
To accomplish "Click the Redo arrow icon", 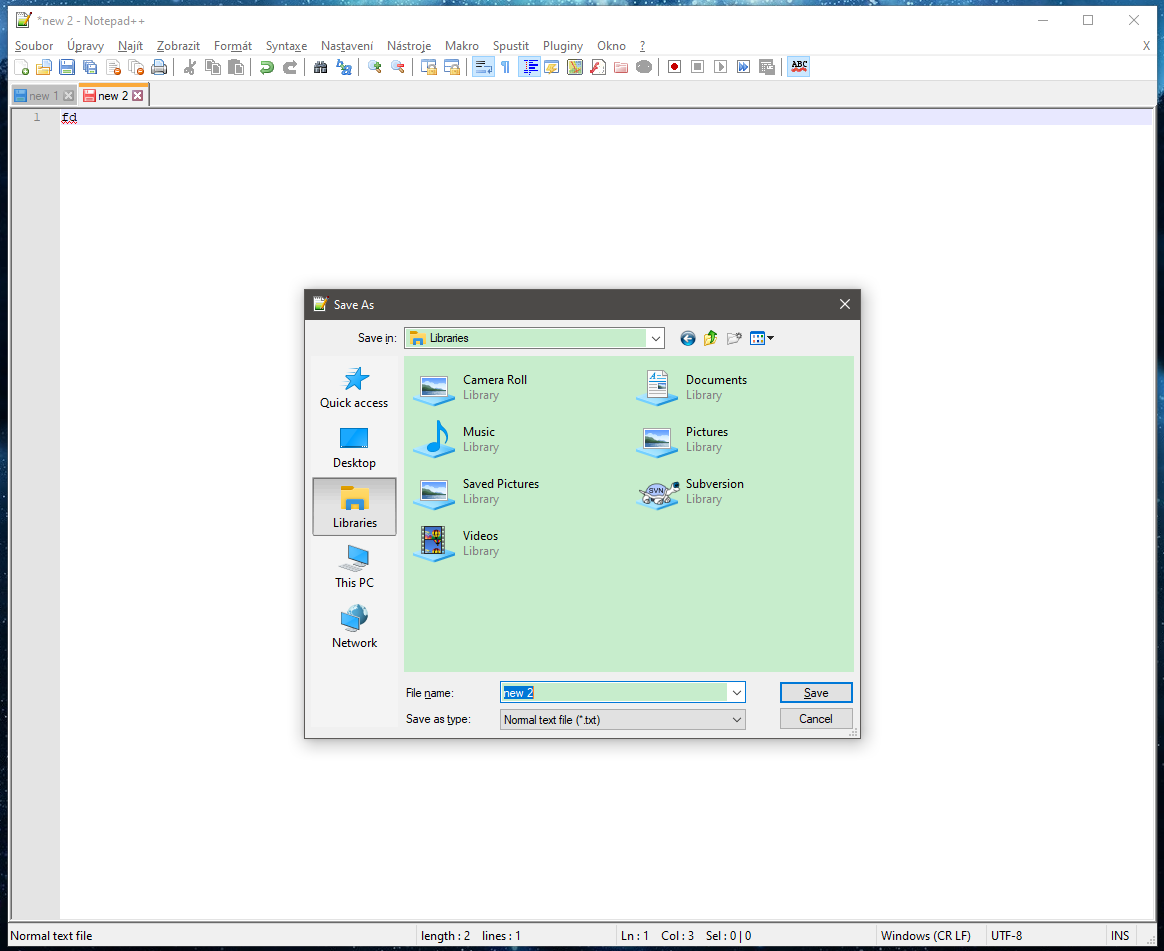I will (x=290, y=67).
